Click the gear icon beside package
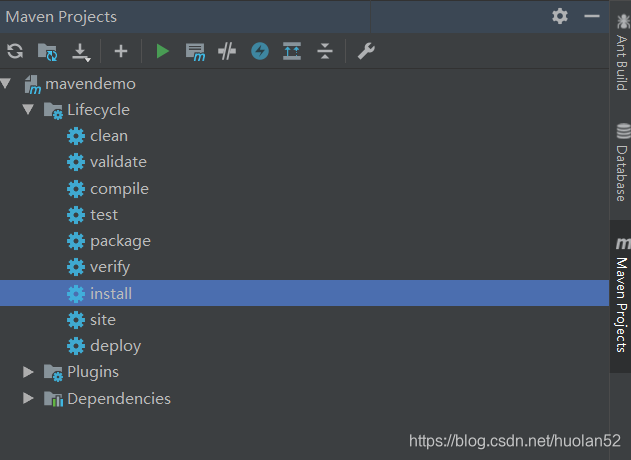The height and width of the screenshot is (460, 631). coord(76,241)
